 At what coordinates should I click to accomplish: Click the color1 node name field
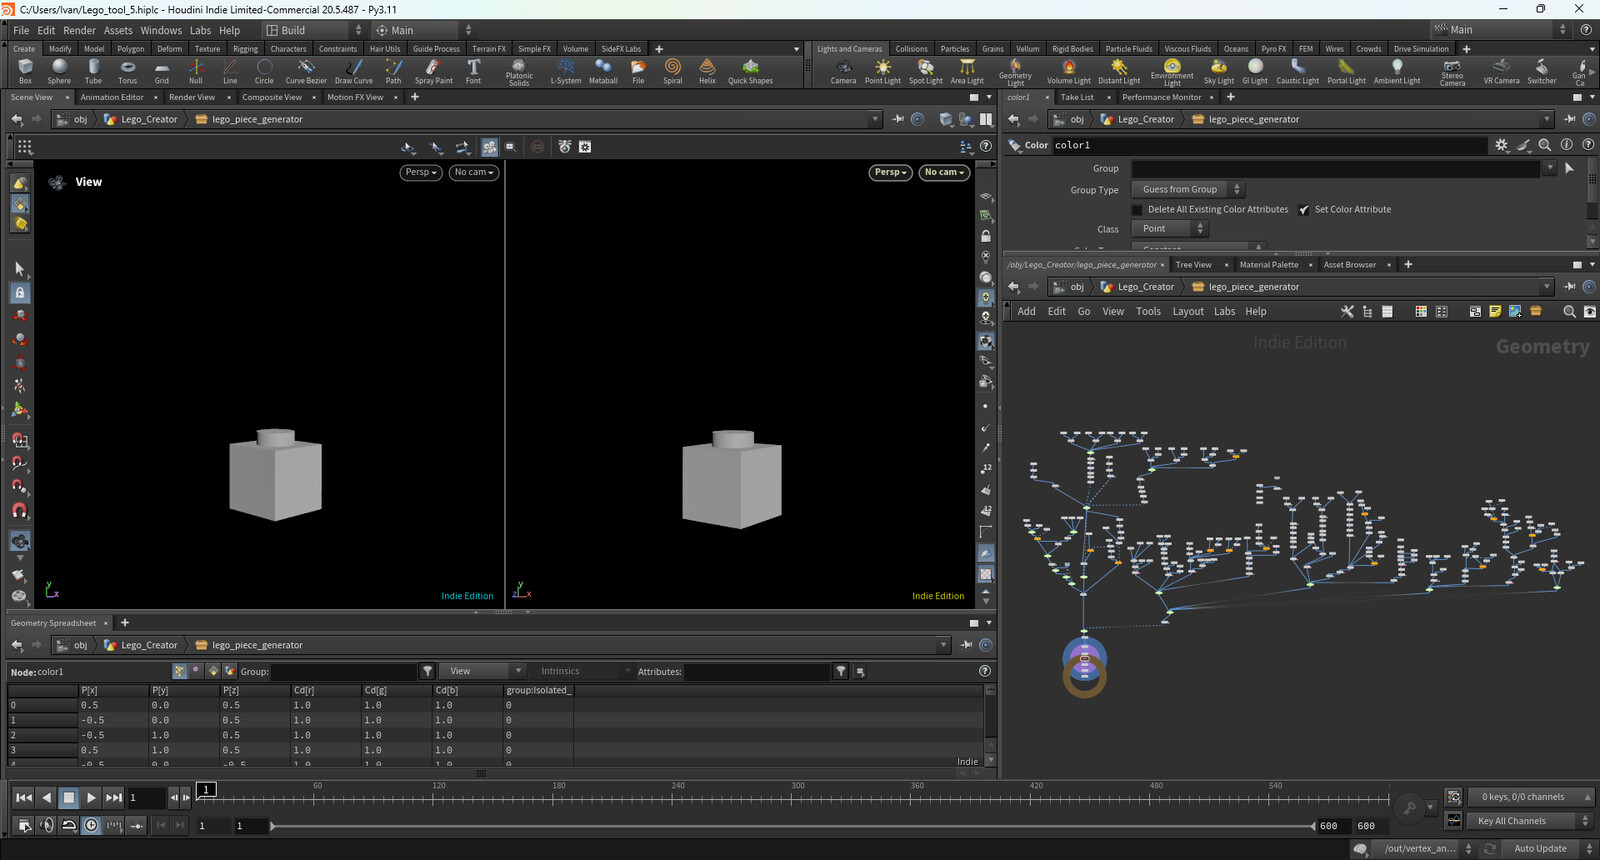click(1268, 145)
